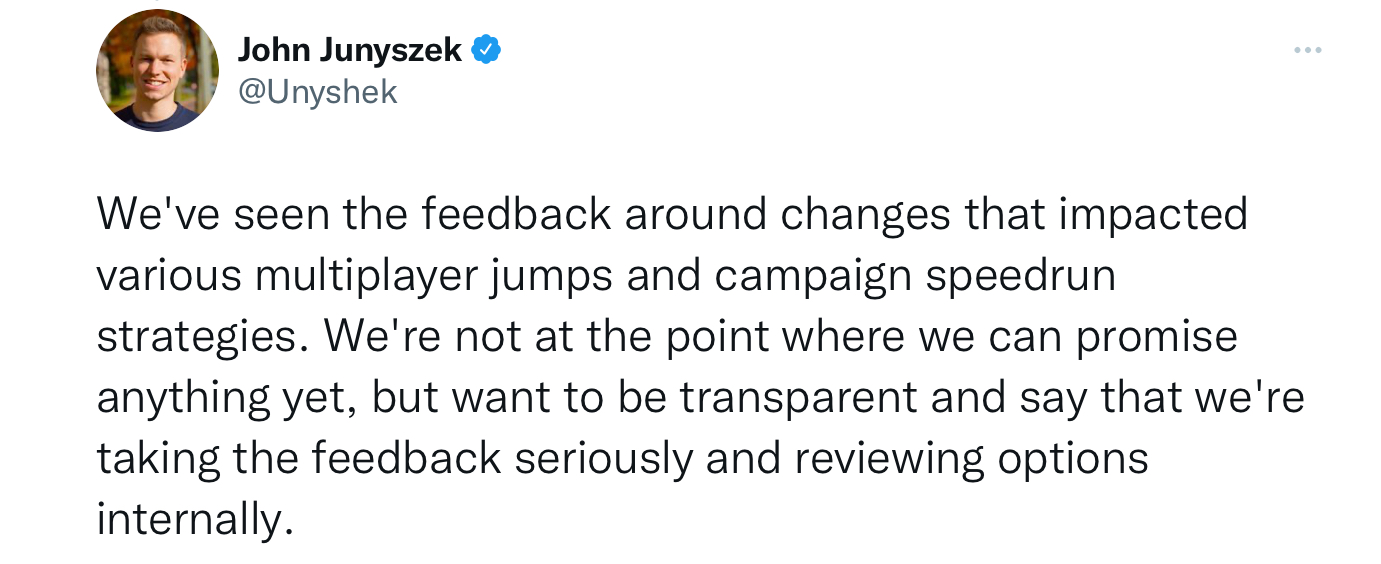Open John Junyszek's profile photo
The width and height of the screenshot is (1381, 564).
[157, 71]
